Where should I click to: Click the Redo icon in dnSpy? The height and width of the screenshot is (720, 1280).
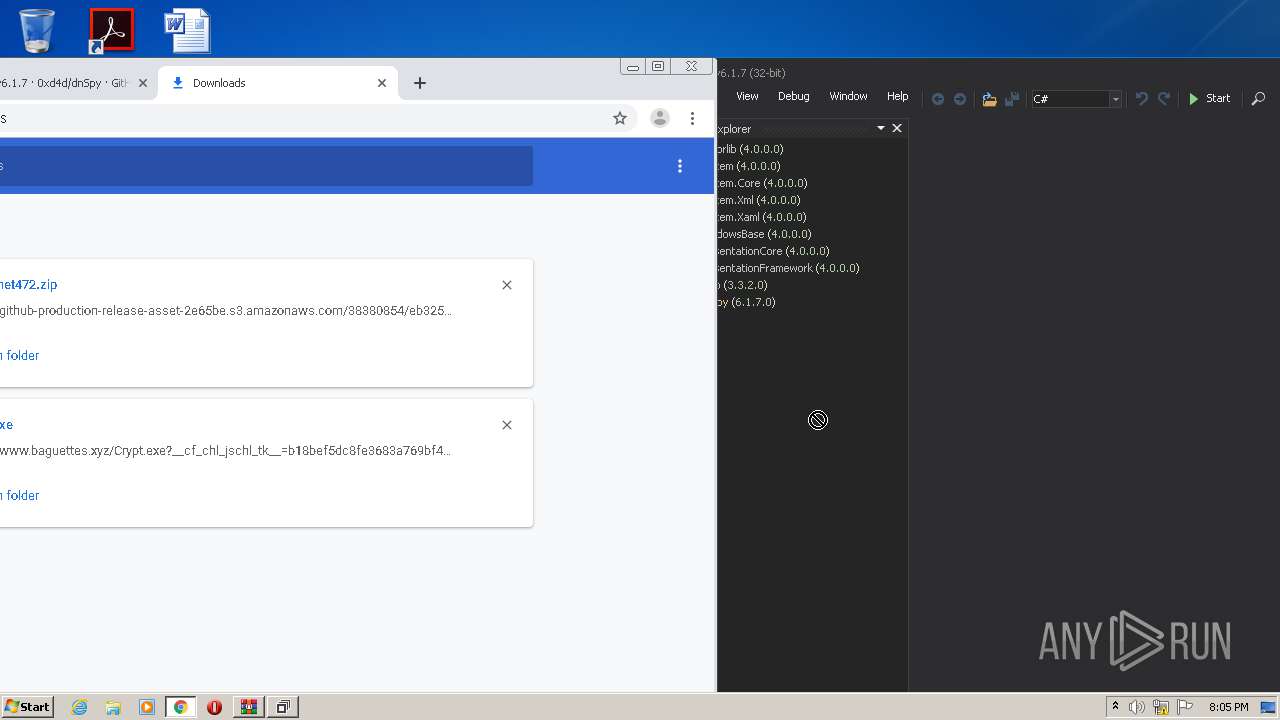pos(1164,99)
